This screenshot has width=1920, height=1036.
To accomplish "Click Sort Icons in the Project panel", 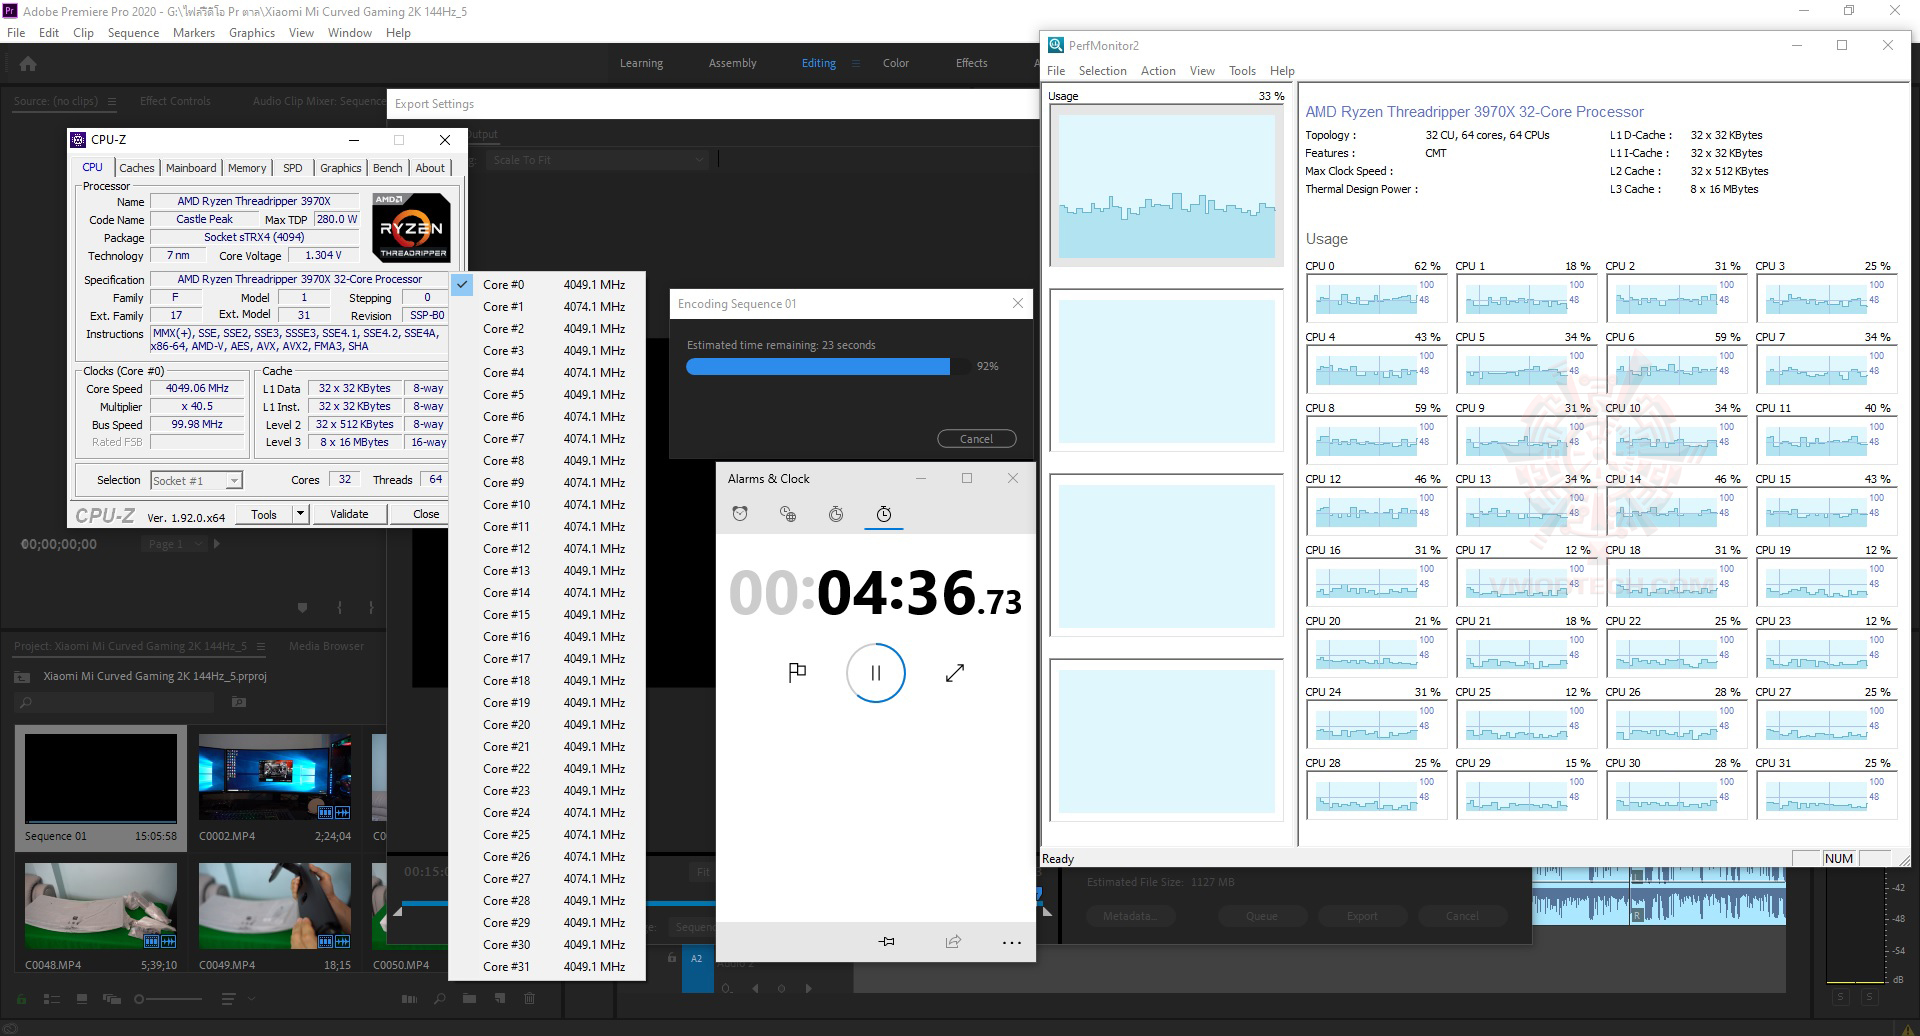I will pyautogui.click(x=228, y=999).
